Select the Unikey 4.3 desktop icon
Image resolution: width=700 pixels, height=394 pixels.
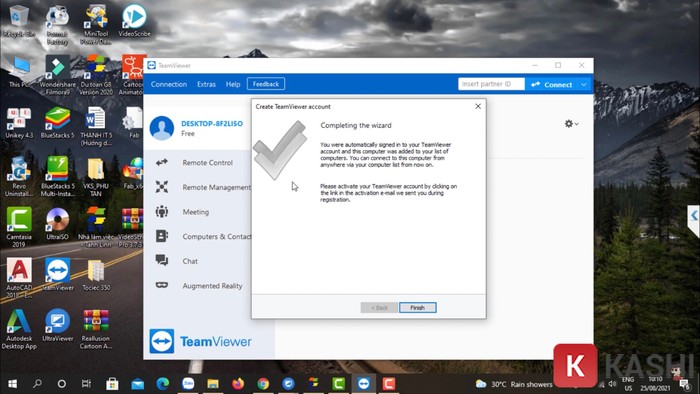point(18,123)
